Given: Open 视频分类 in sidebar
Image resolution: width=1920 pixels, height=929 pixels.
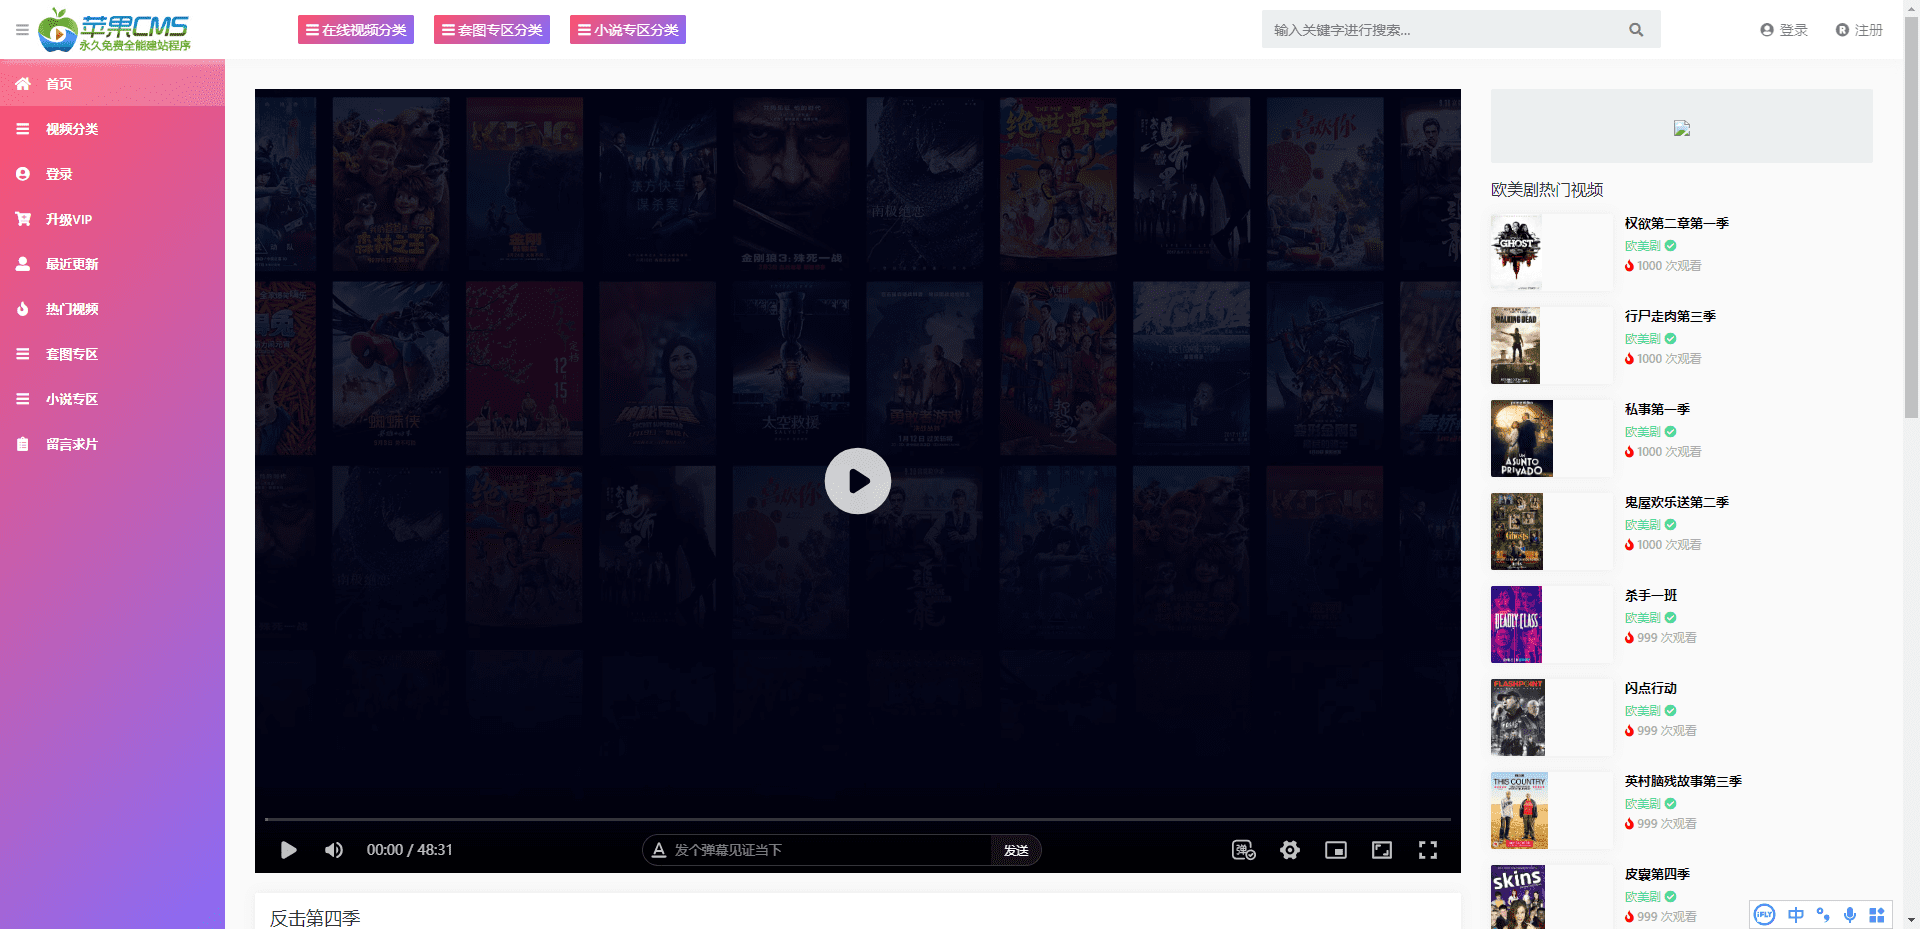Looking at the screenshot, I should tap(112, 129).
